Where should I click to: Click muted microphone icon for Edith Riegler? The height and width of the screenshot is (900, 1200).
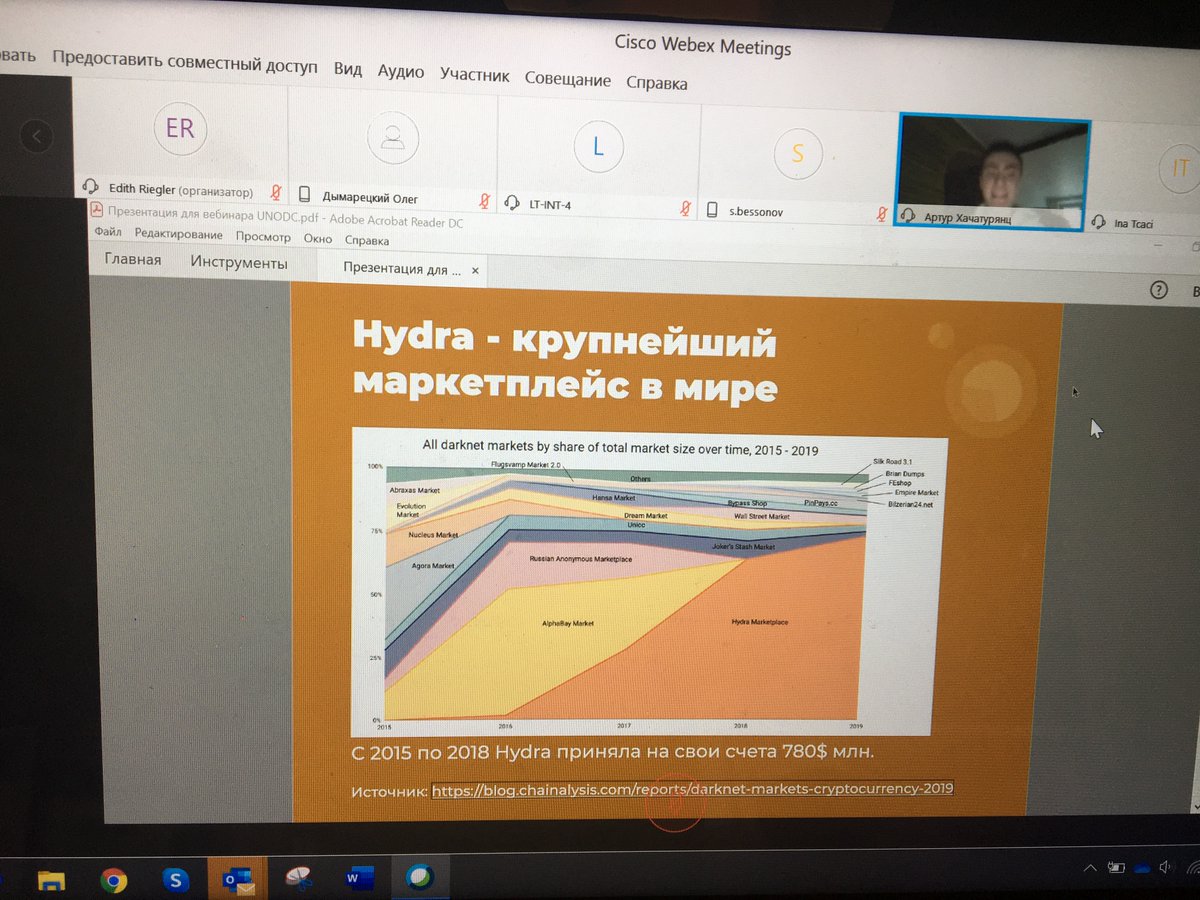point(275,192)
